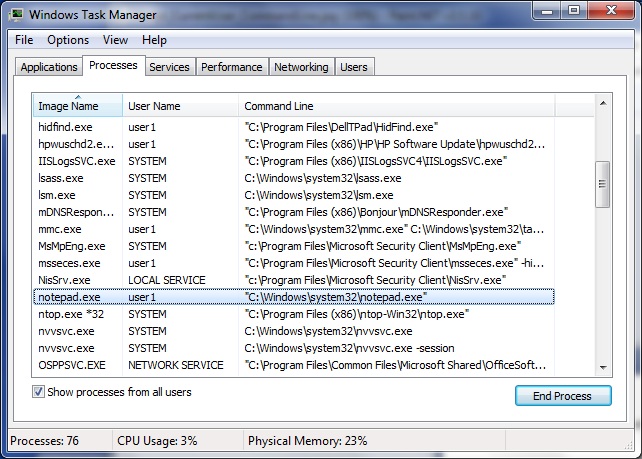
Task: Click C:\Windows\system32\lsm.exe command line
Action: [319, 195]
